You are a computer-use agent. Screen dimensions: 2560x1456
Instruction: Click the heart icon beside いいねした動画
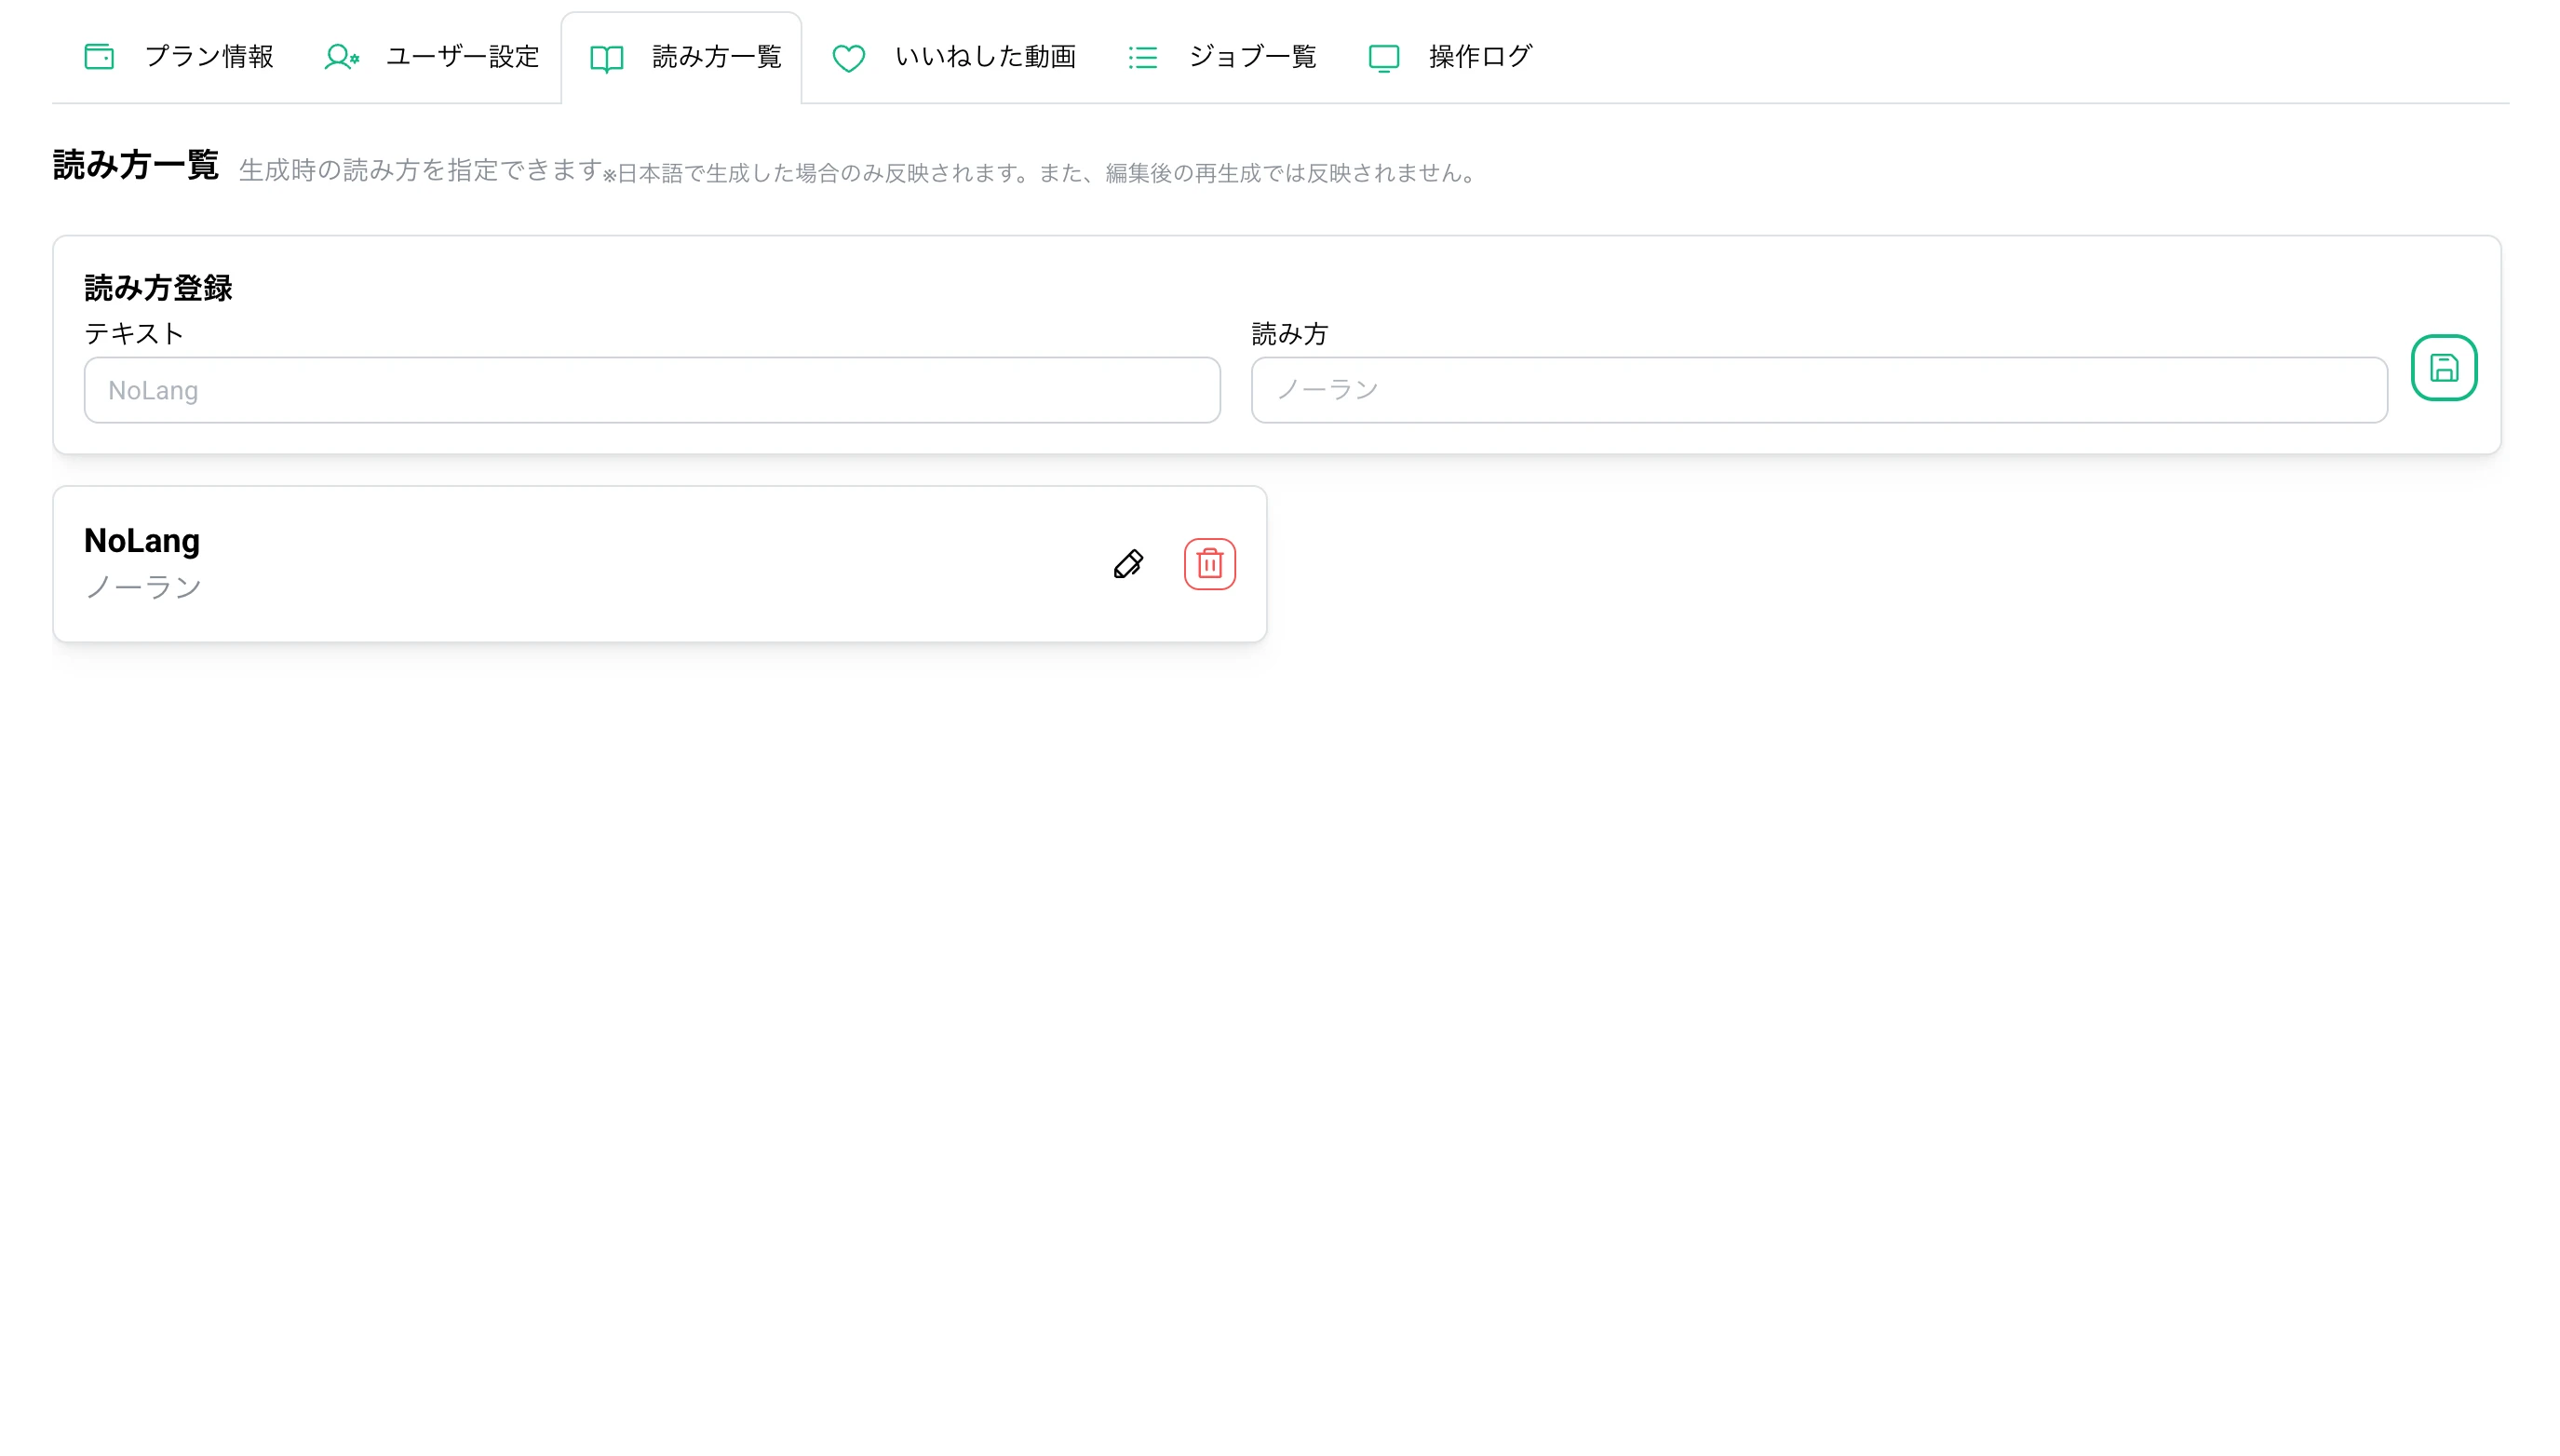tap(849, 58)
